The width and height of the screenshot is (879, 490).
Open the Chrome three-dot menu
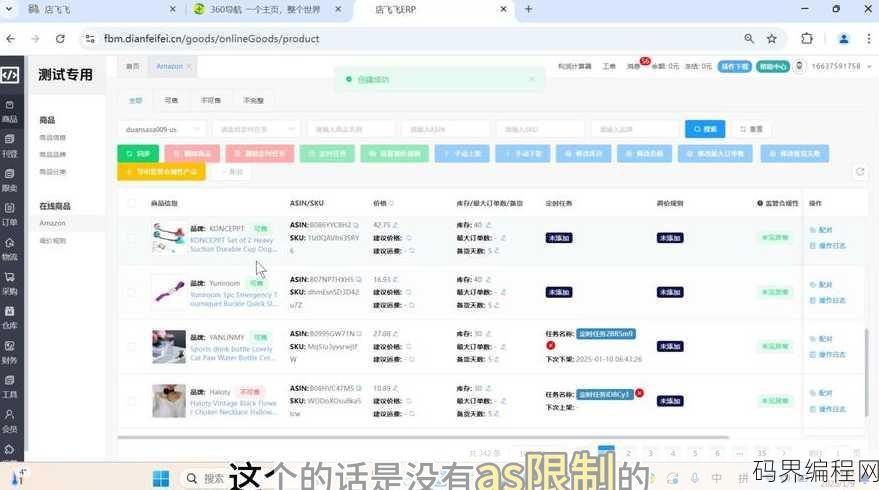pyautogui.click(x=868, y=39)
